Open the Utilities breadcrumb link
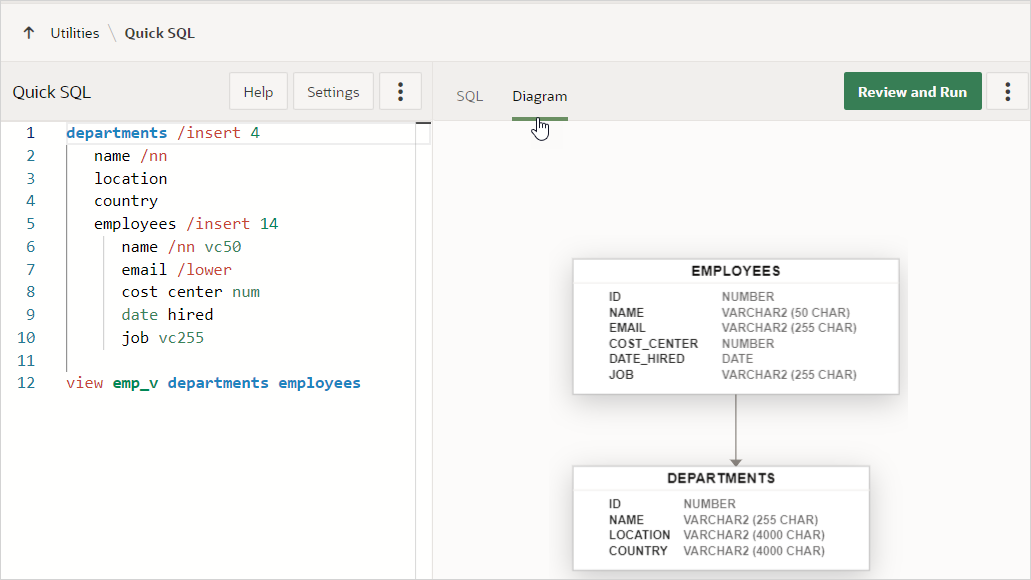The image size is (1031, 580). (75, 33)
